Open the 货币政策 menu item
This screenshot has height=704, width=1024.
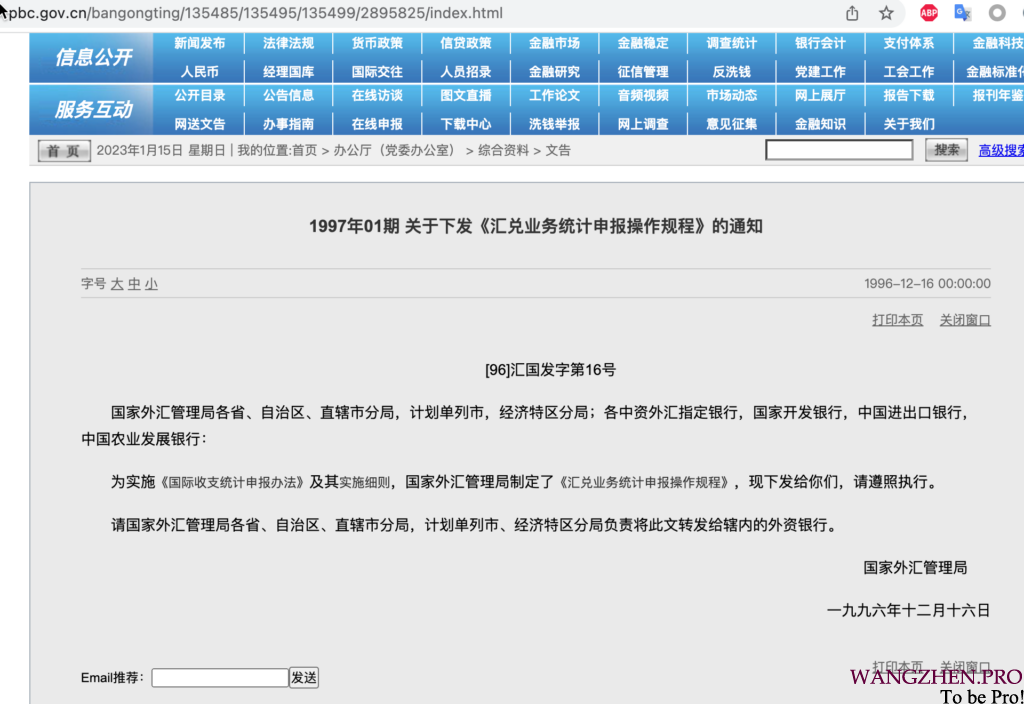click(x=377, y=44)
